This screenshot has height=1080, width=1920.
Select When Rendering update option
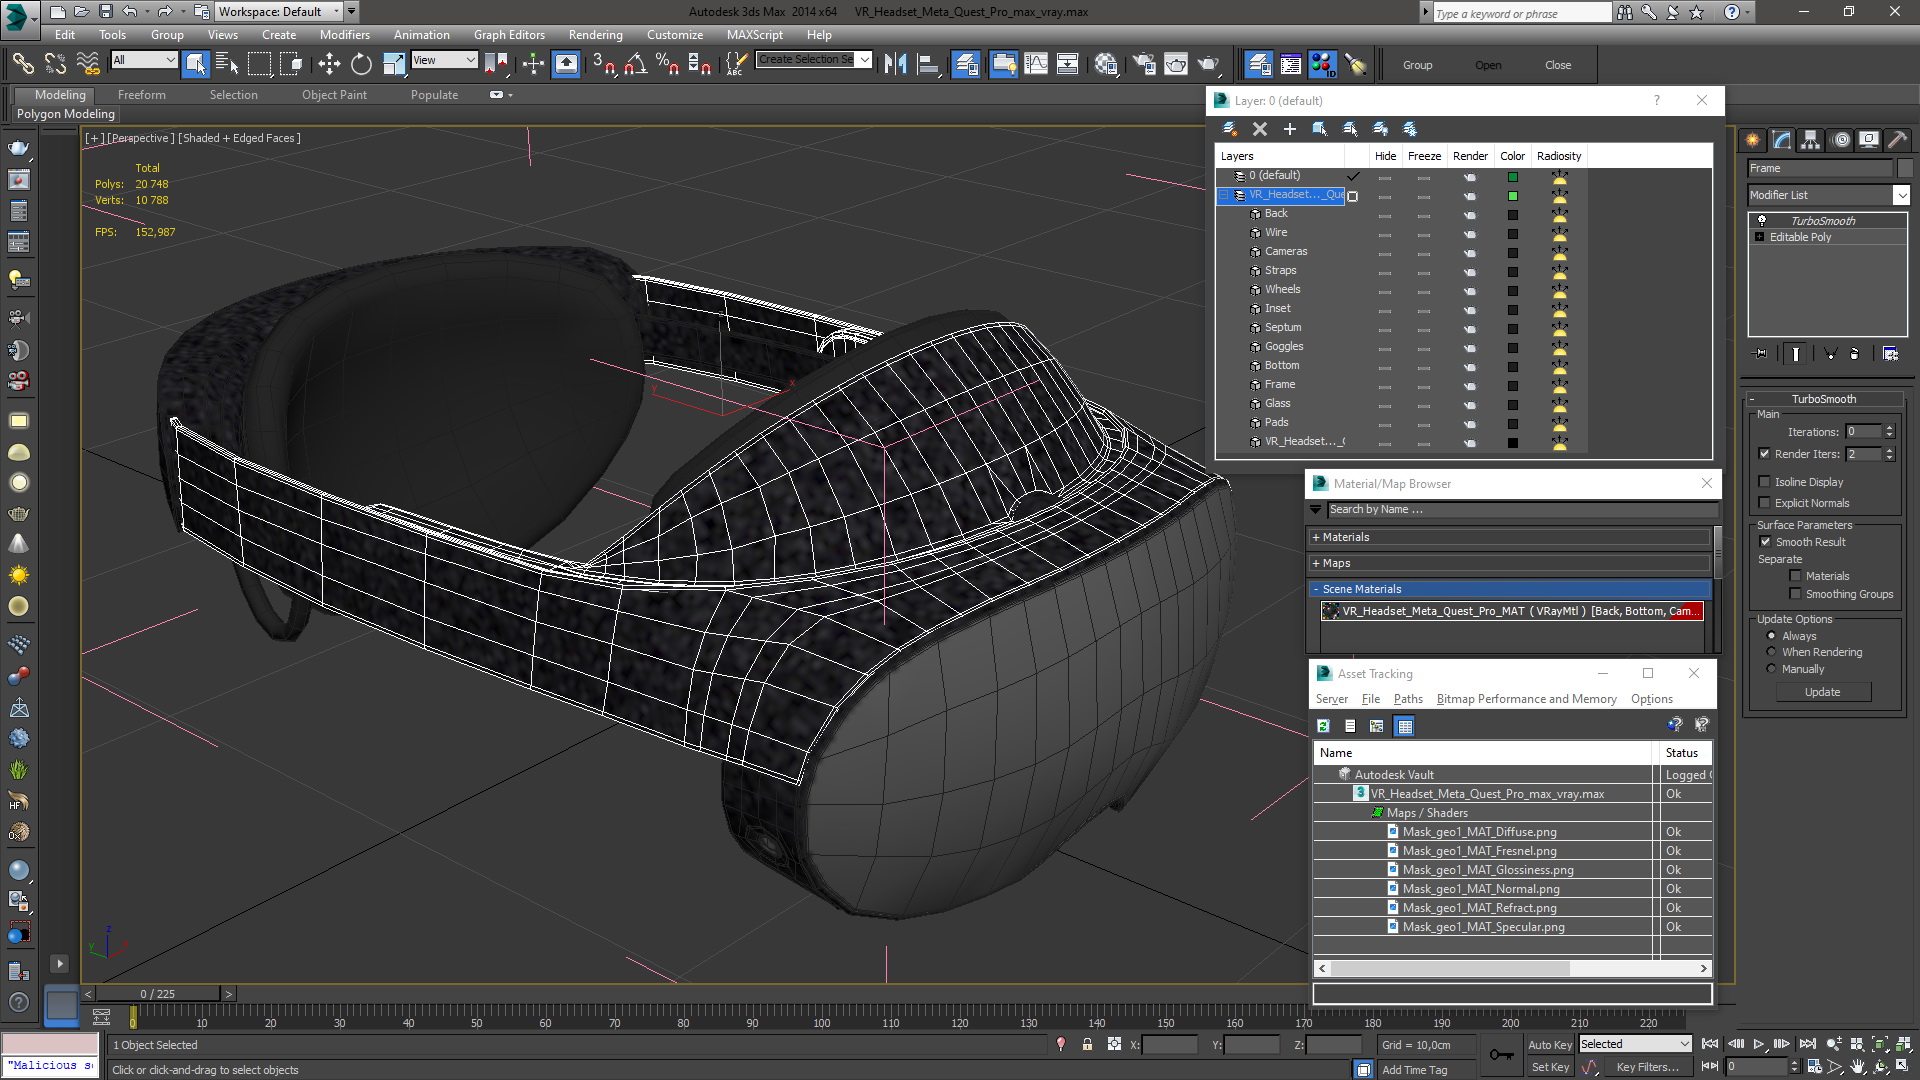[1771, 652]
